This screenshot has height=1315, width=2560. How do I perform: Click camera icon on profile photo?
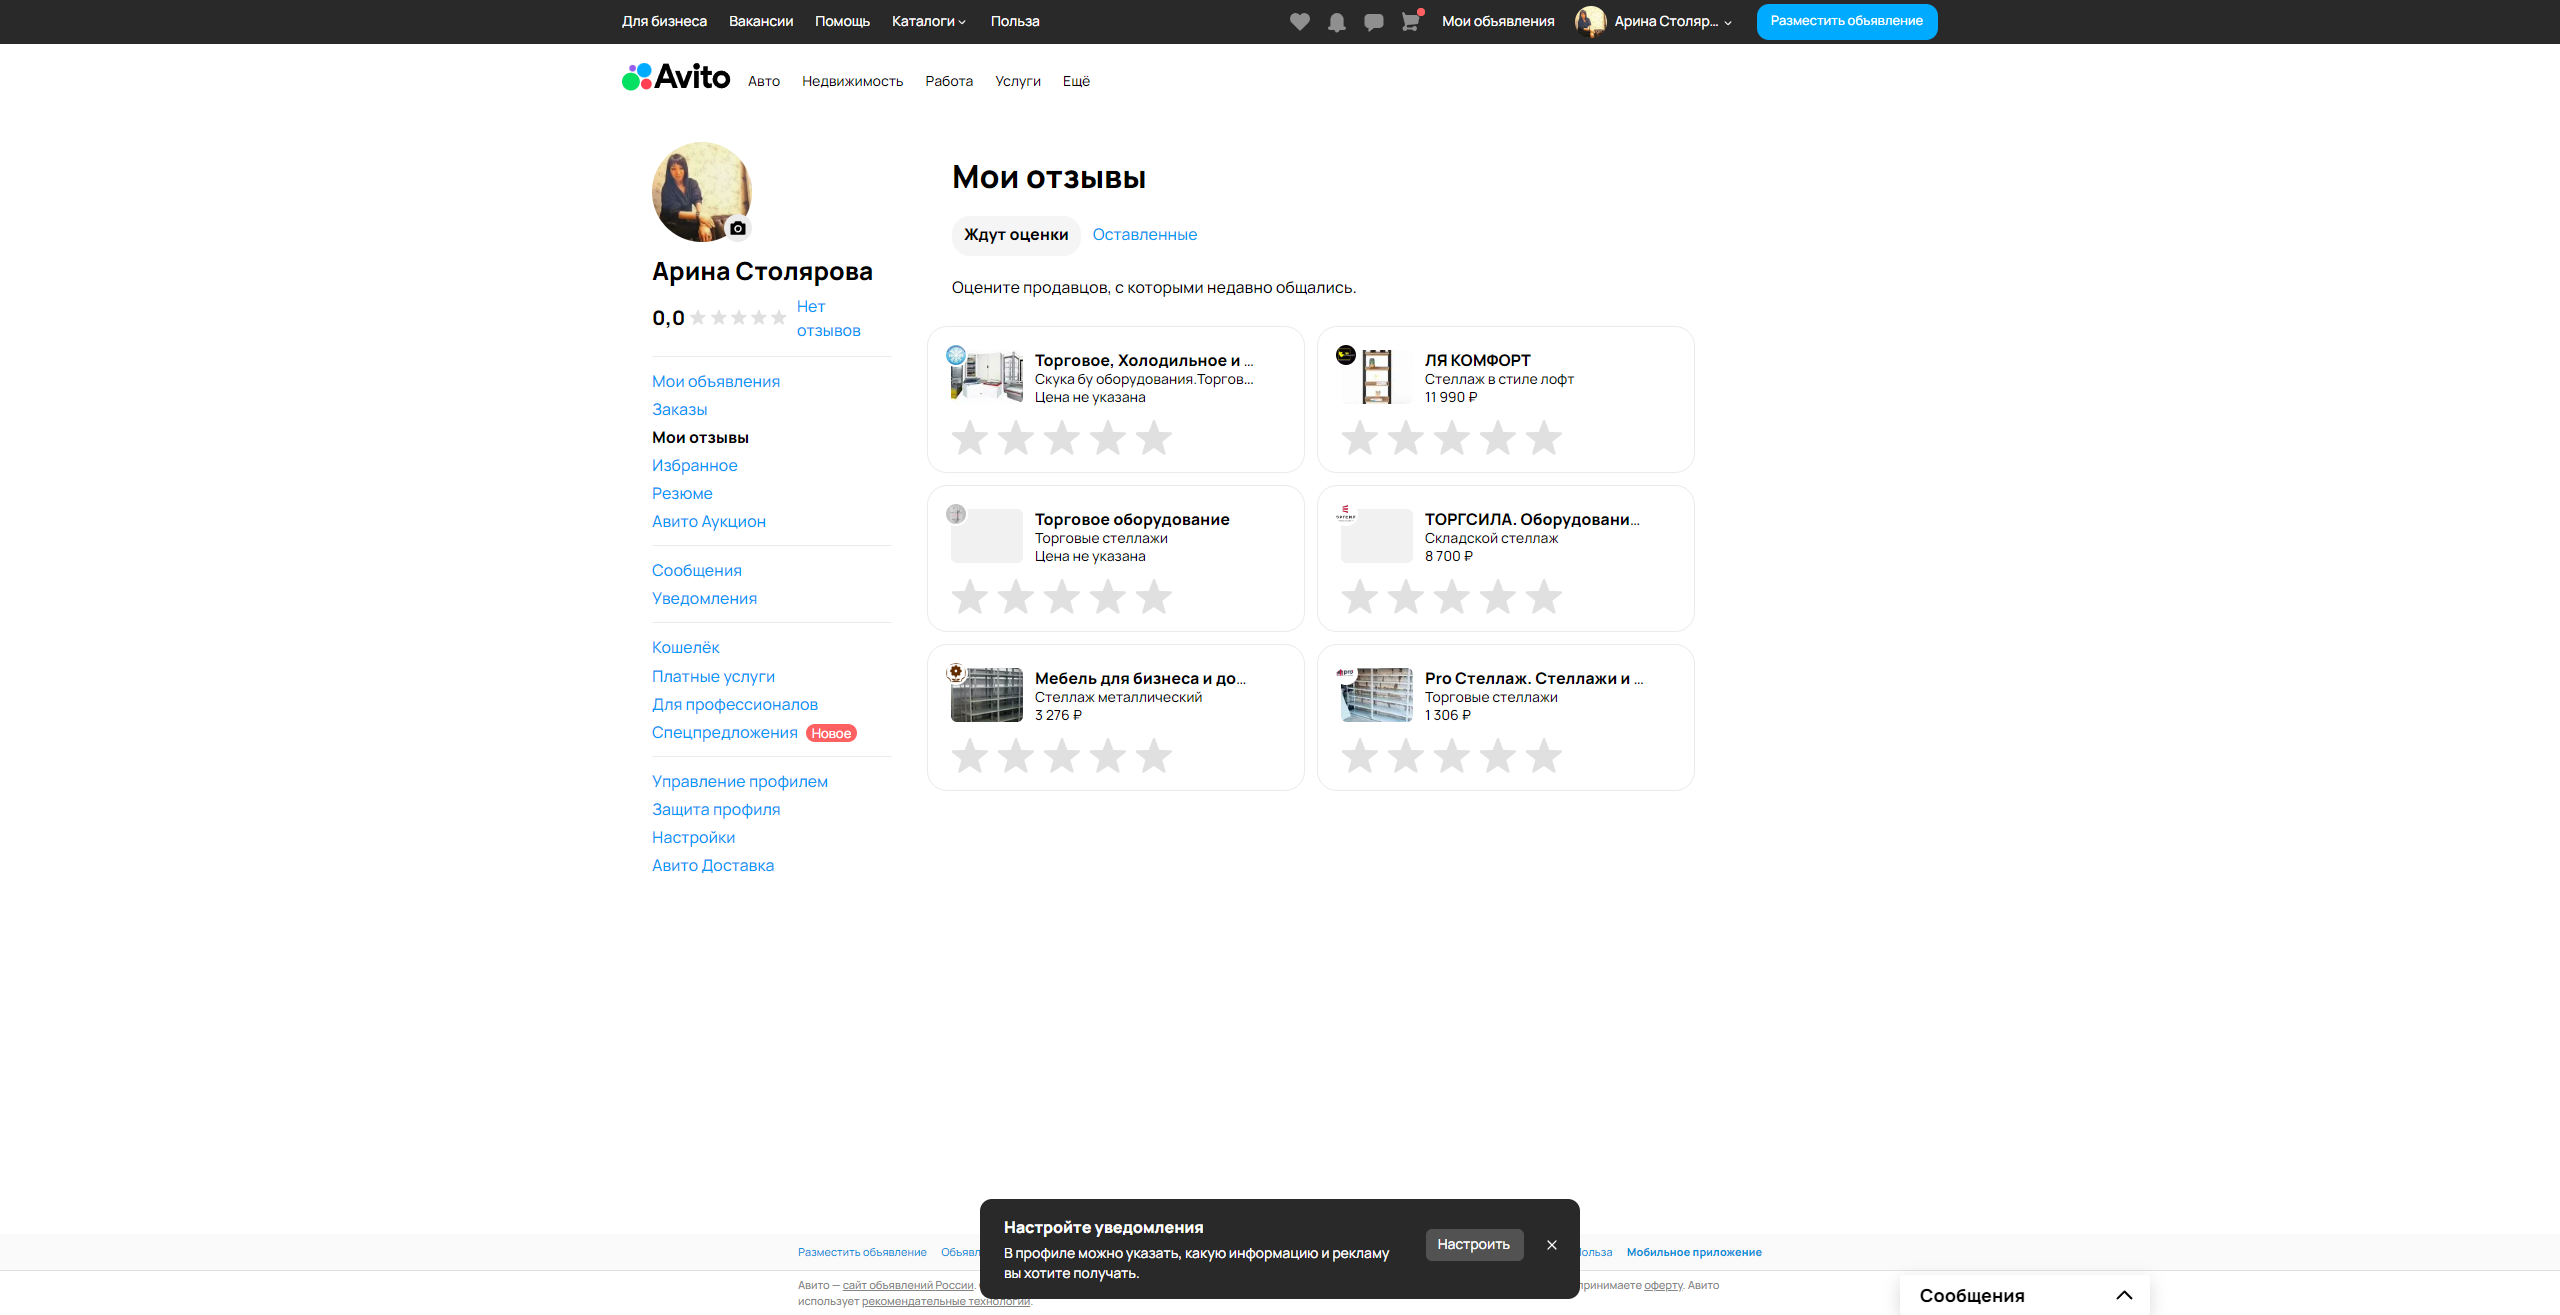pyautogui.click(x=738, y=228)
